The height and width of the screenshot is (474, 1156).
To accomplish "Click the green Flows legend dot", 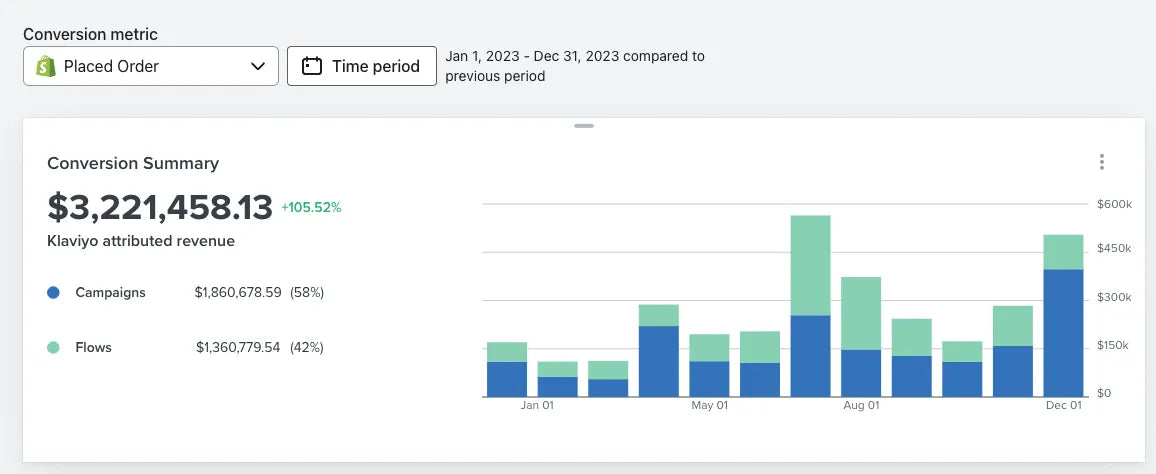I will click(54, 348).
